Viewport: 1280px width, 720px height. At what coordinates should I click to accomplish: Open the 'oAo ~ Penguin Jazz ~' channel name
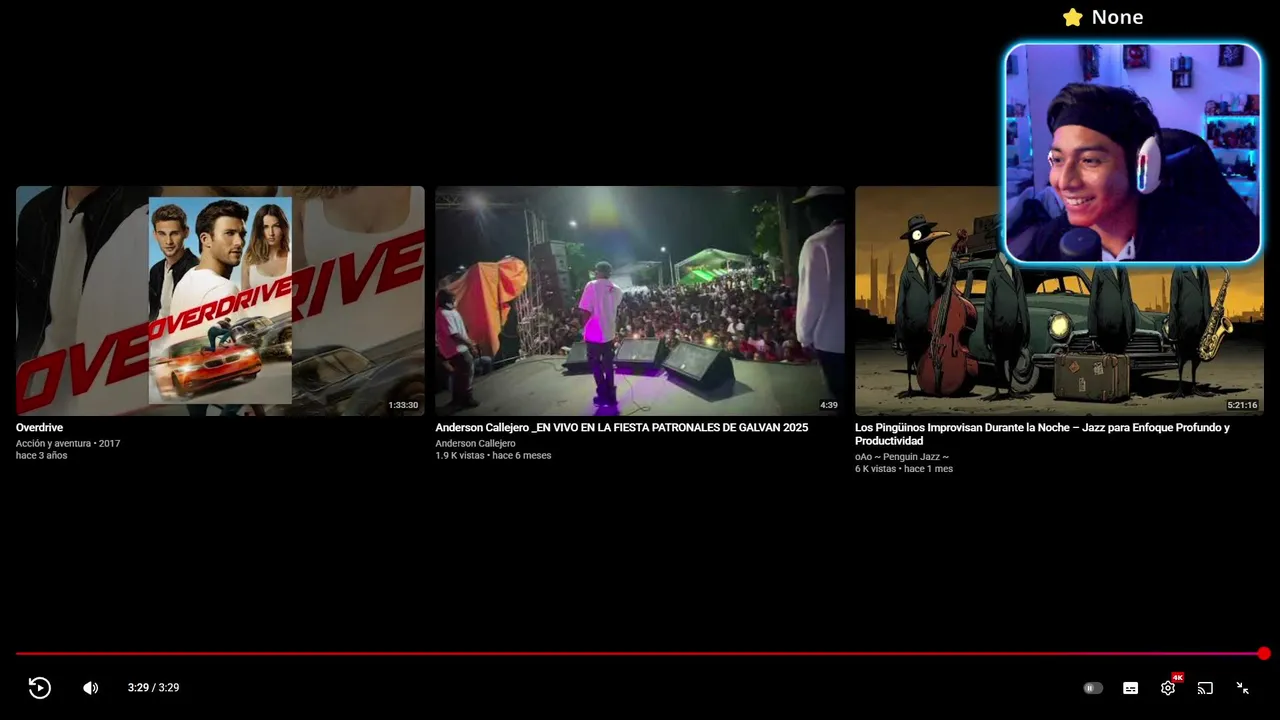(x=902, y=456)
